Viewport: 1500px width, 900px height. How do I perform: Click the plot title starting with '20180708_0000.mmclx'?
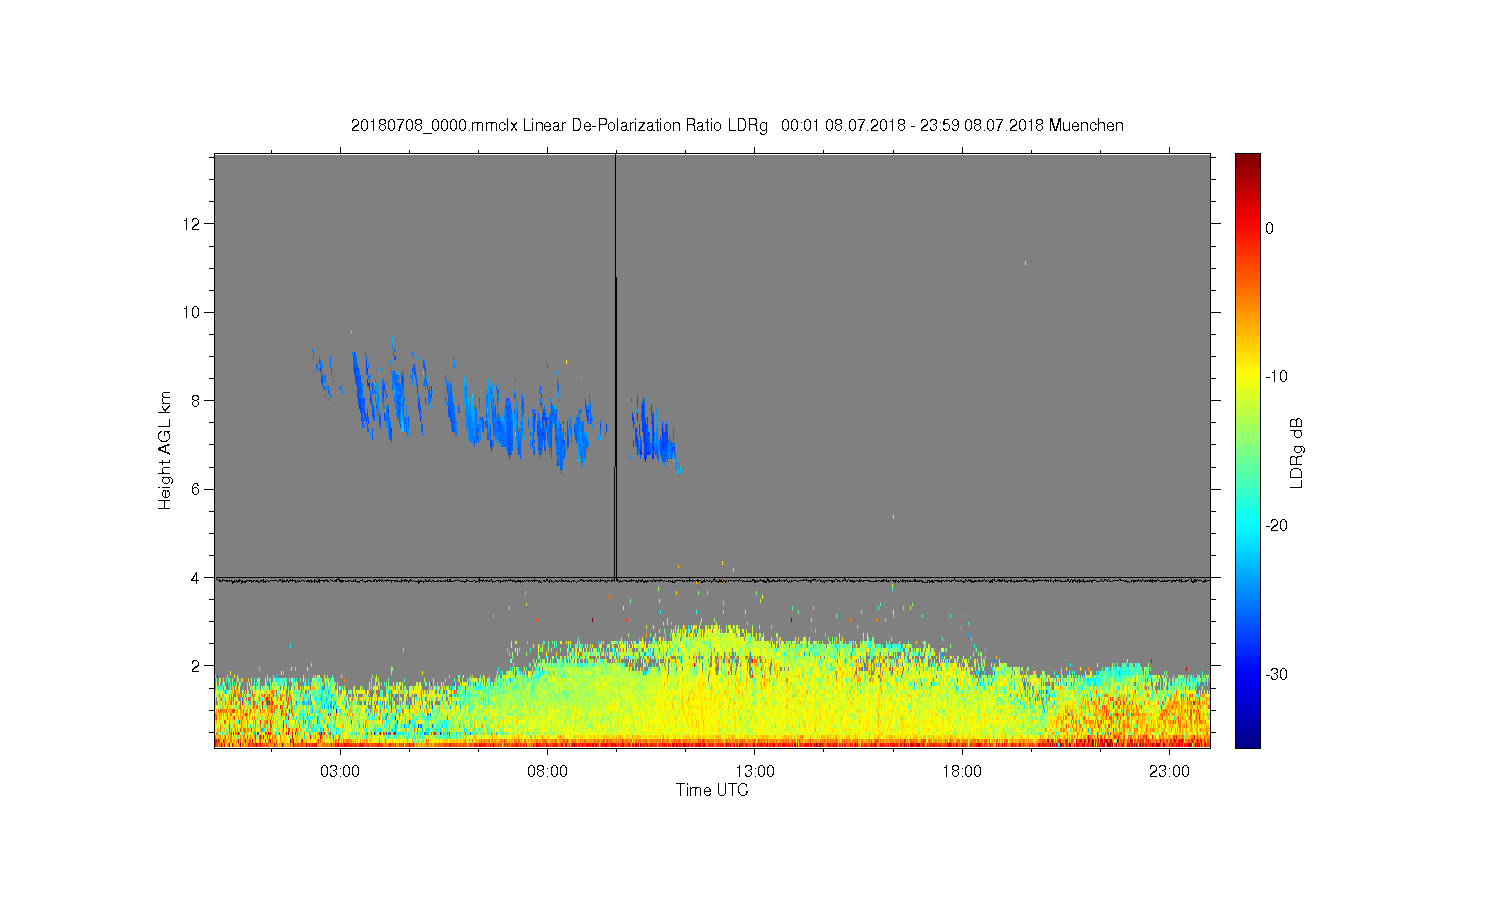pyautogui.click(x=737, y=126)
